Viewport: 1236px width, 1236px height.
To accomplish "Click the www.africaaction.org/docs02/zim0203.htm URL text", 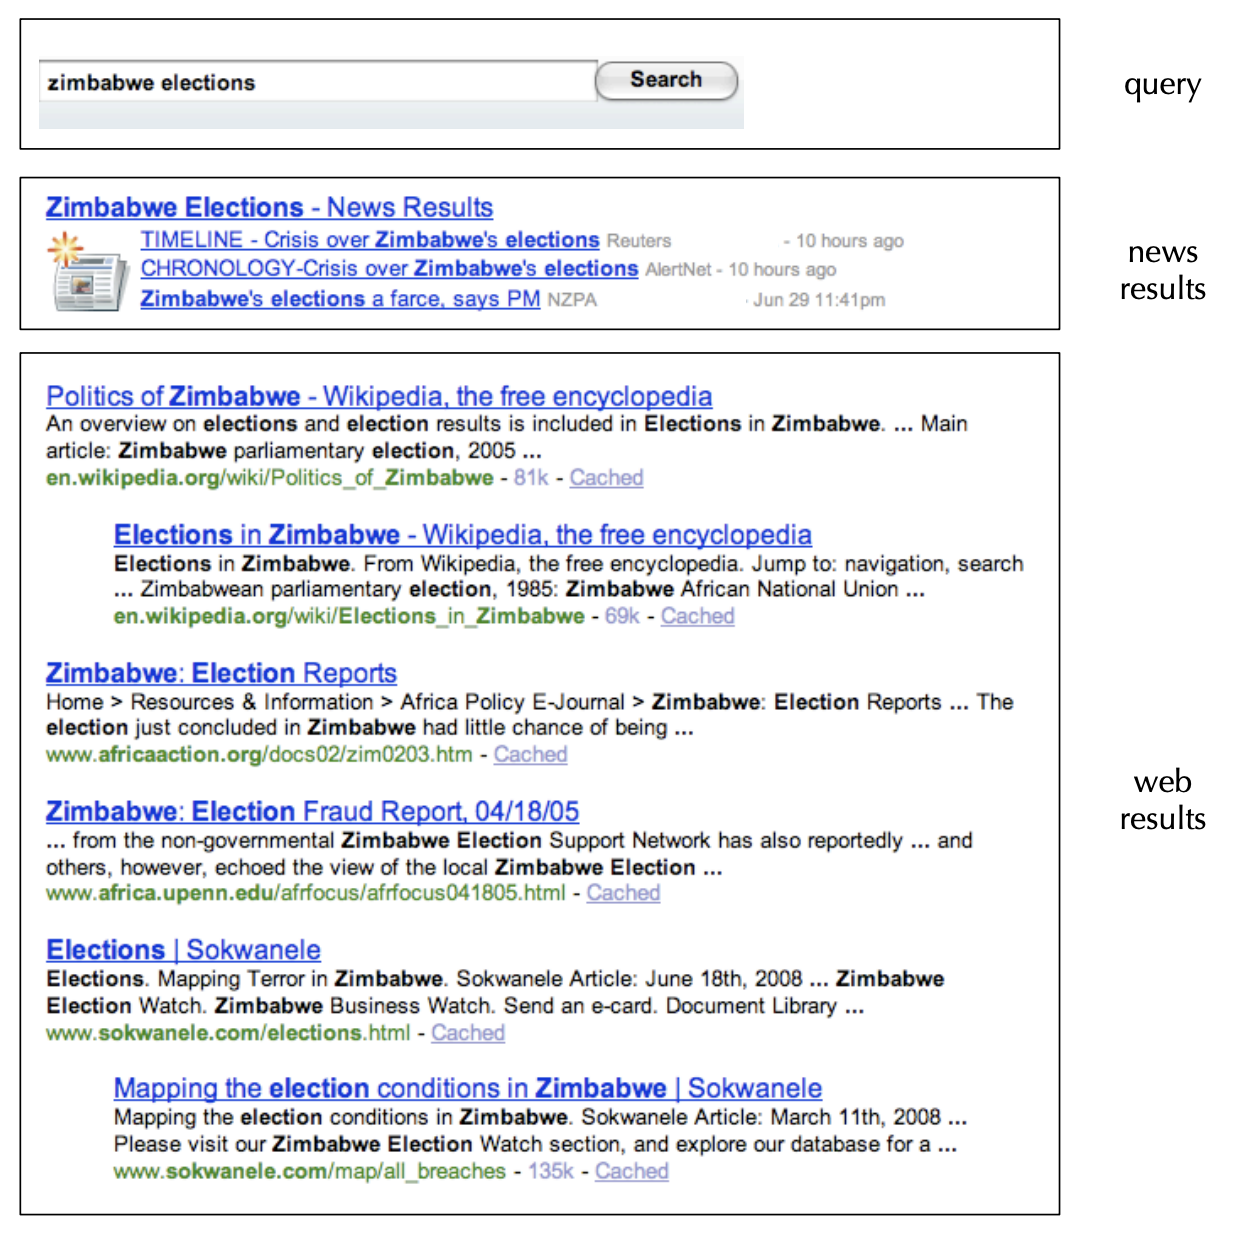I will click(x=259, y=755).
